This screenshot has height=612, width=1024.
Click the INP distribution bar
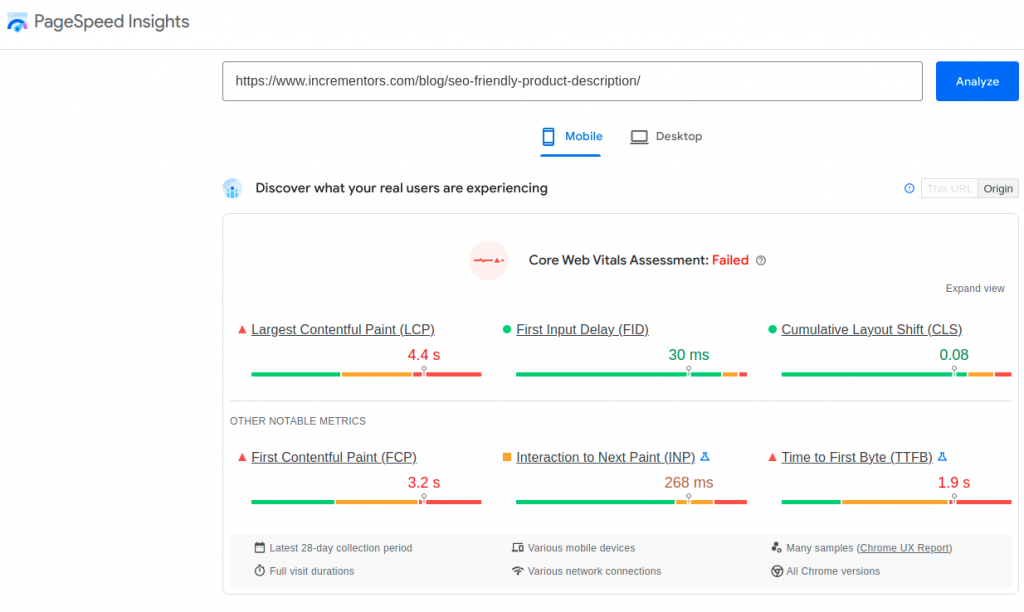pos(632,502)
